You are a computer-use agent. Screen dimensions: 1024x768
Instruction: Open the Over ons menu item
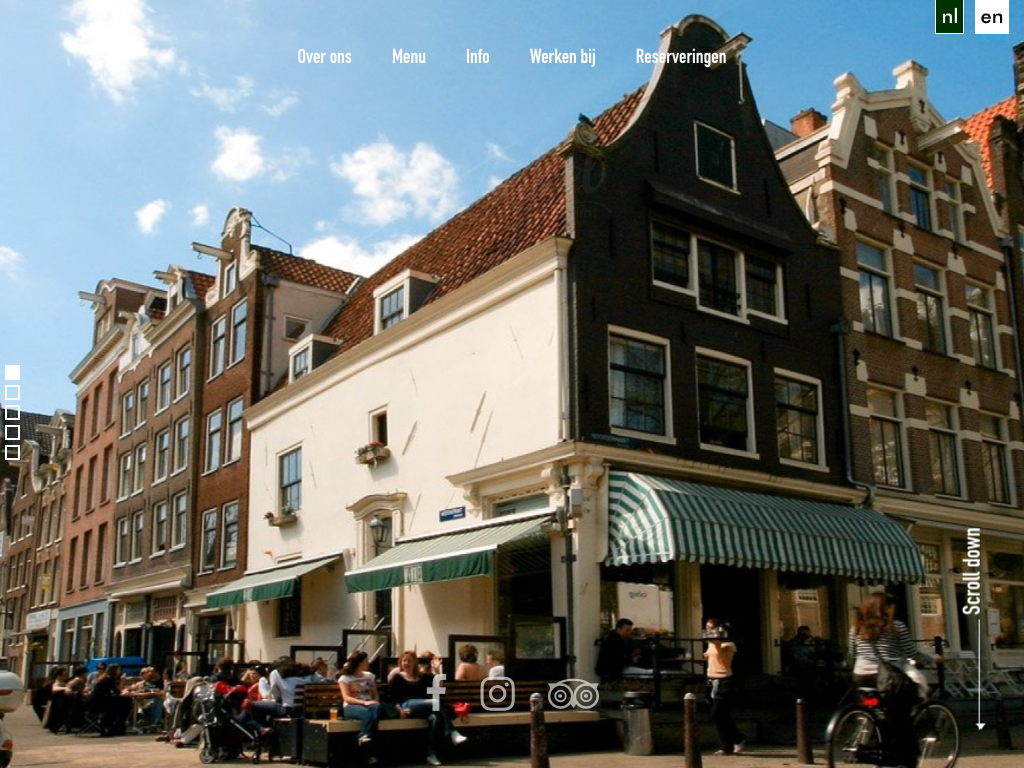(x=324, y=57)
